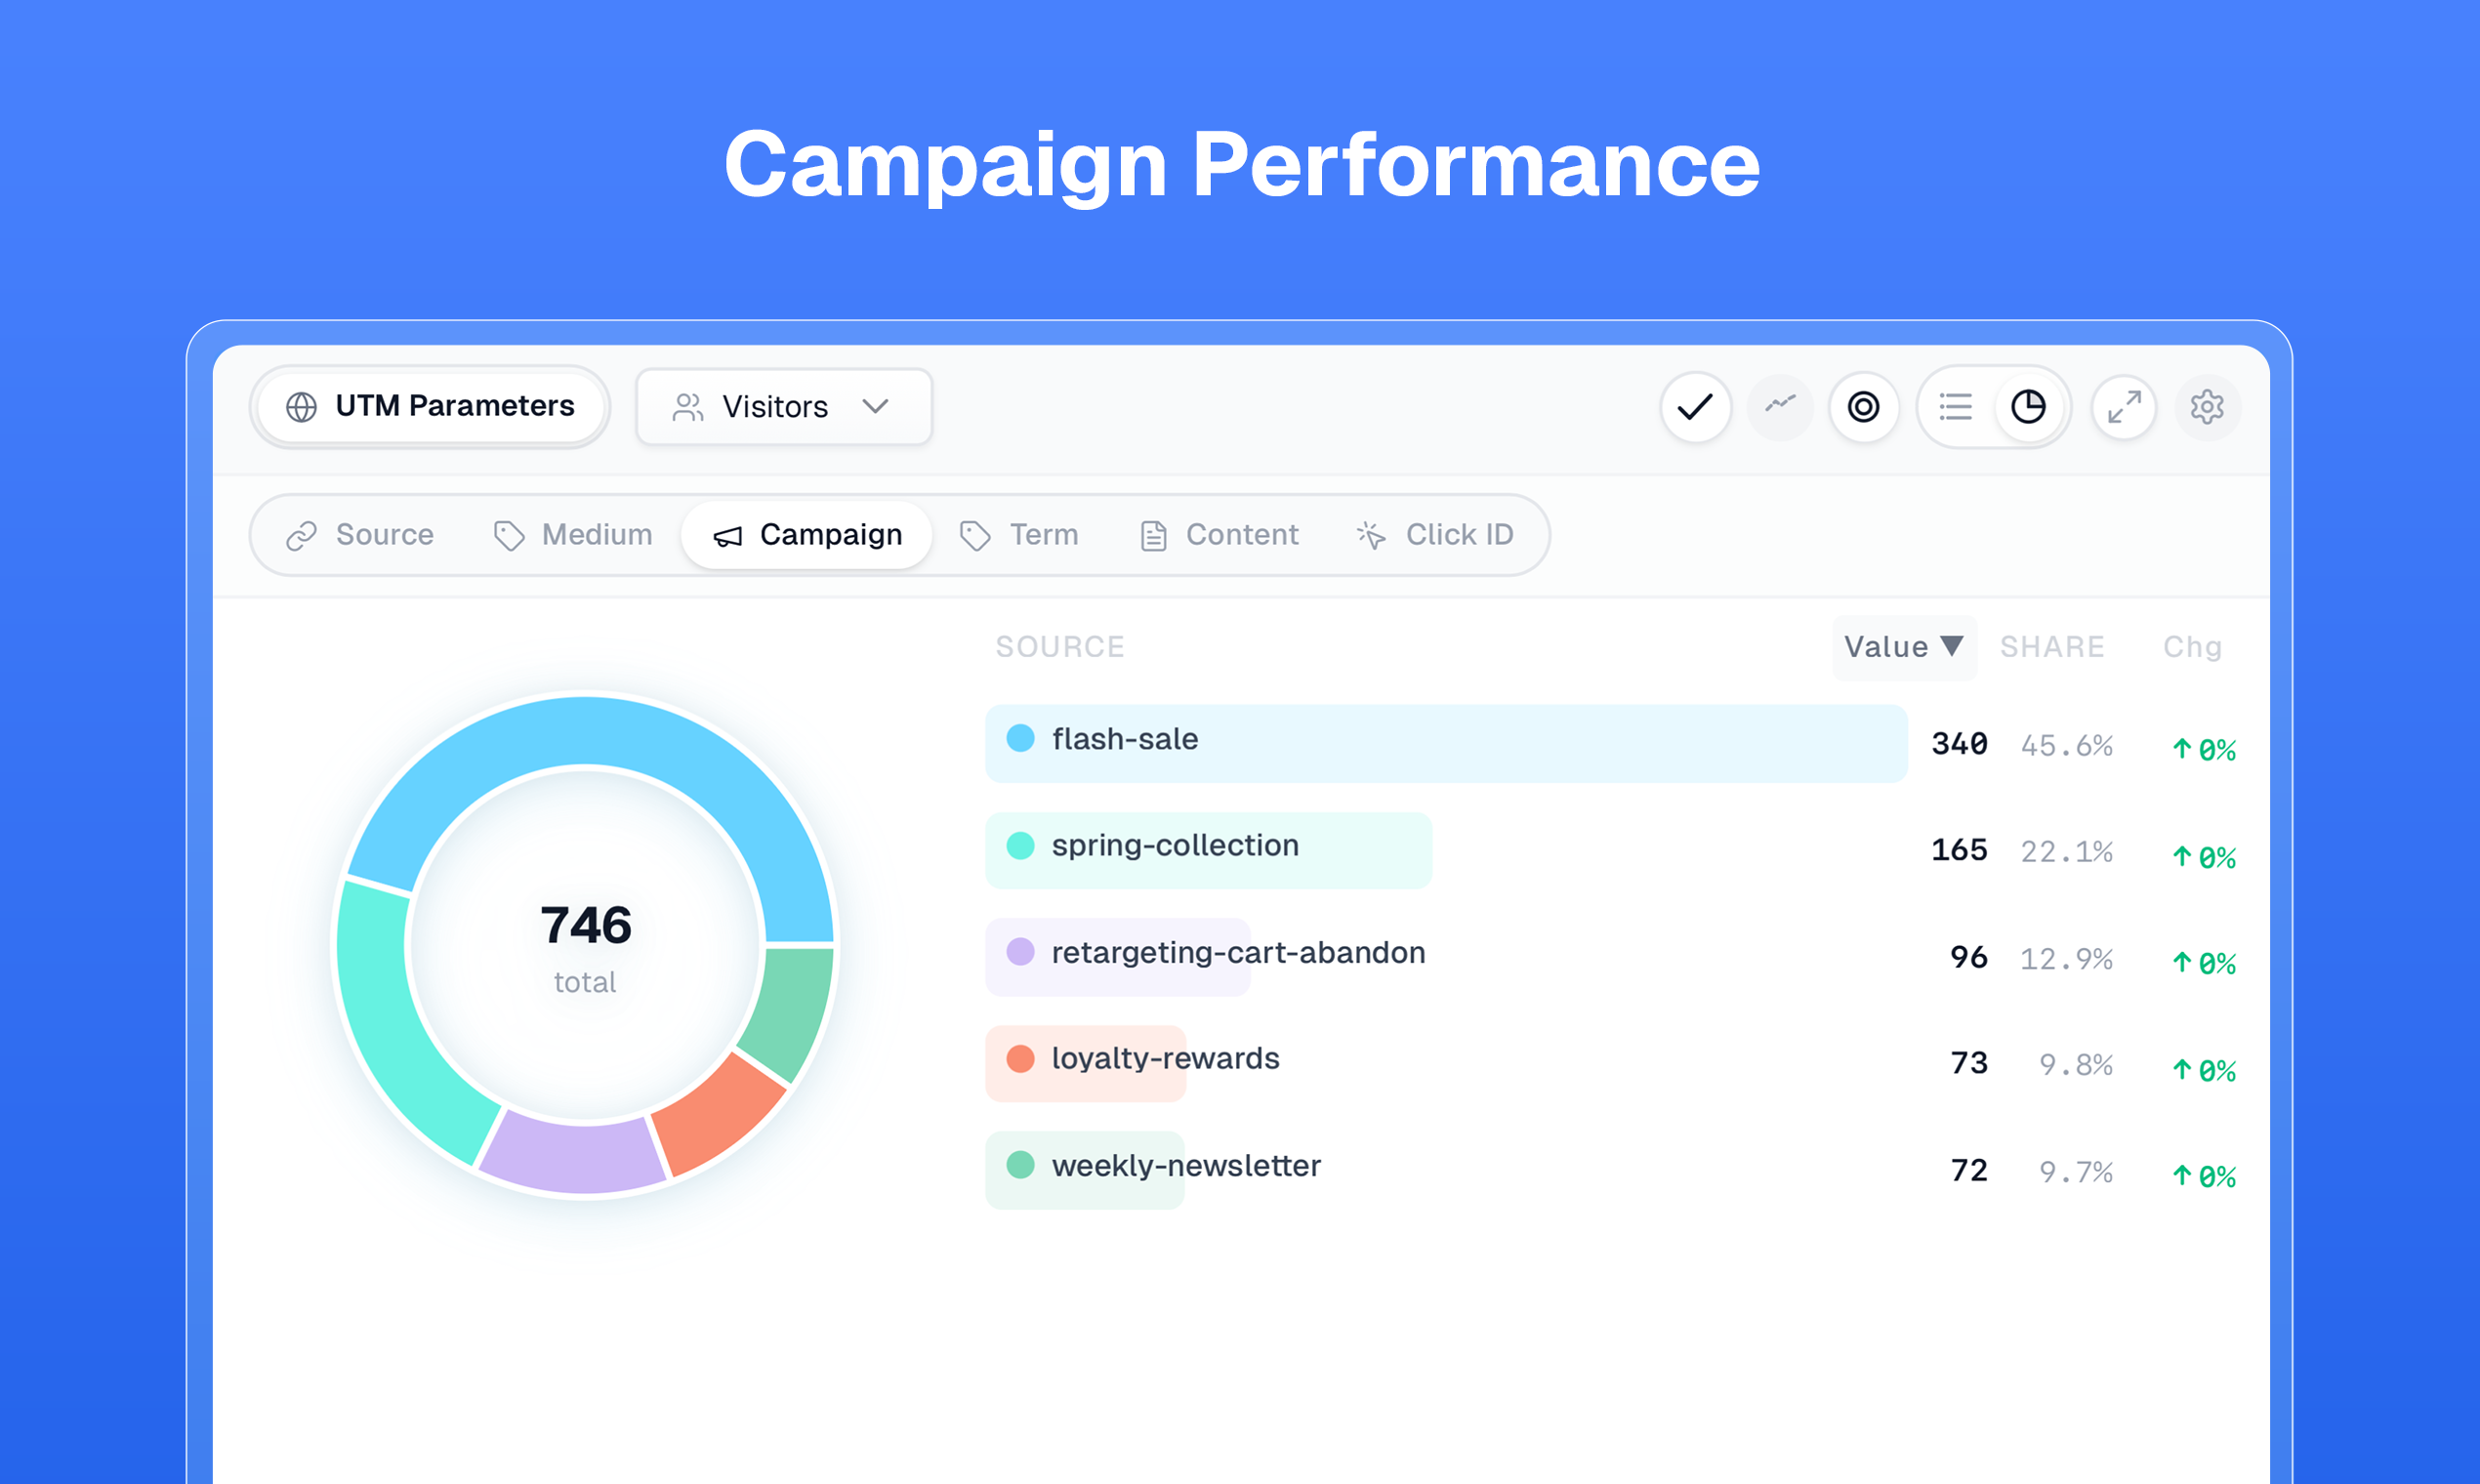The width and height of the screenshot is (2480, 1484).
Task: Click the trend line chart icon
Action: click(1780, 405)
